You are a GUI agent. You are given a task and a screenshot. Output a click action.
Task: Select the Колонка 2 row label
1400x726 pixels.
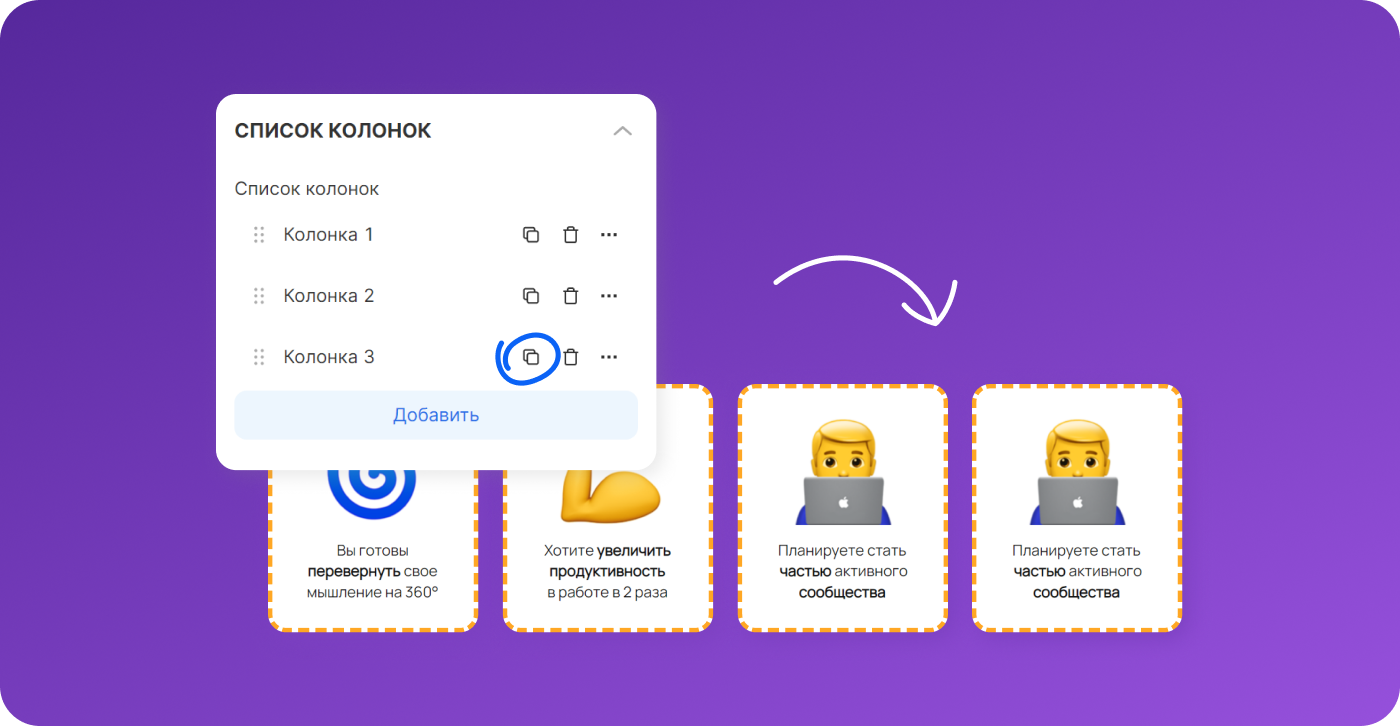(329, 296)
